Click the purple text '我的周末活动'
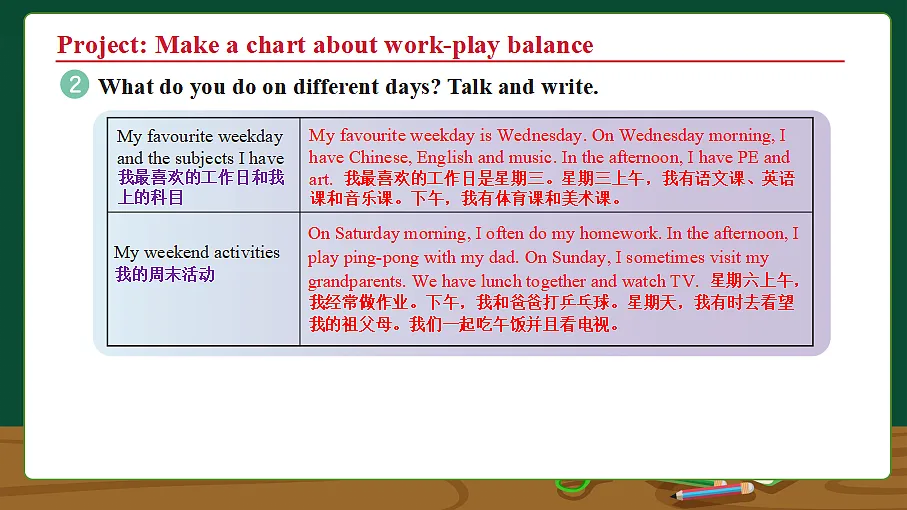This screenshot has width=907, height=510. (x=165, y=274)
